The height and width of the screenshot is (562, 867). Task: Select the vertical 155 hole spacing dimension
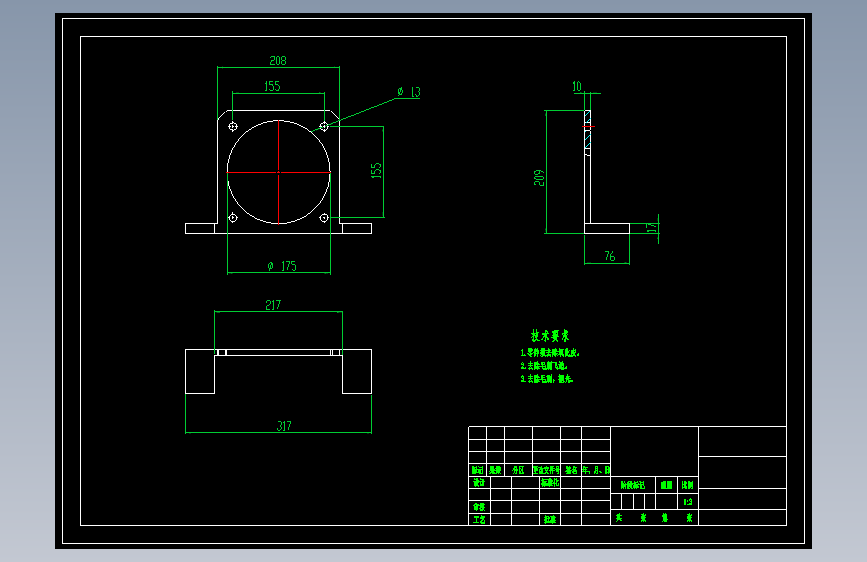pyautogui.click(x=376, y=170)
